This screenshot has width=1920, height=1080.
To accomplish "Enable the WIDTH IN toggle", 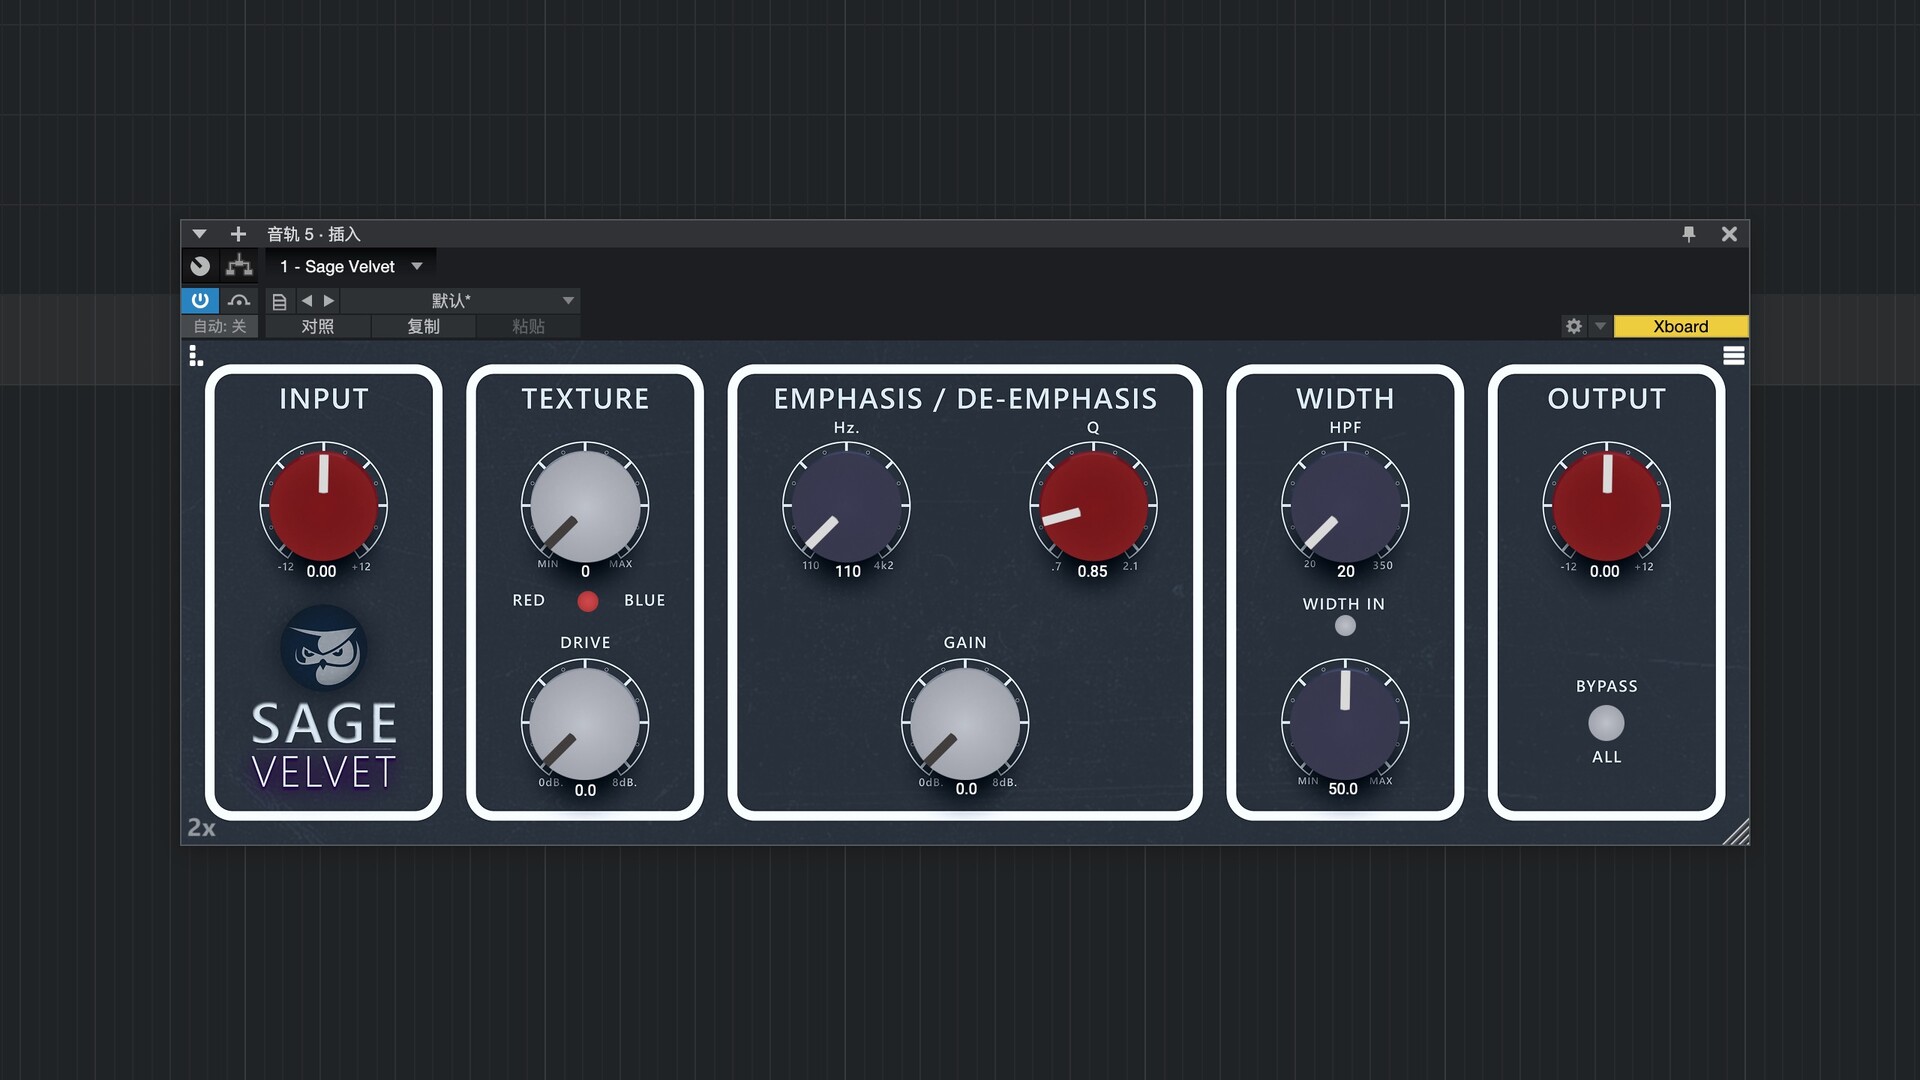I will point(1345,625).
